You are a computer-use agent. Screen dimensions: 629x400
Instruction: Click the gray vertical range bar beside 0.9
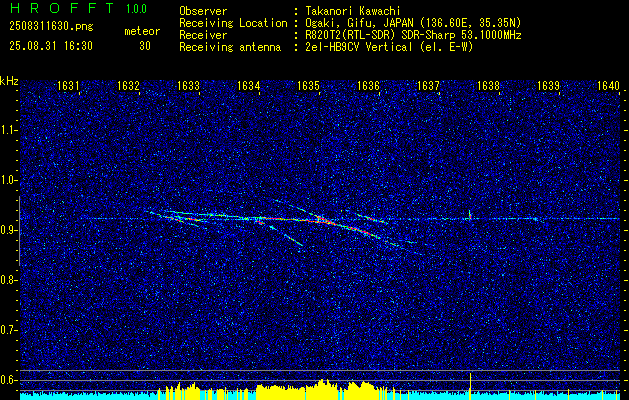(19, 231)
